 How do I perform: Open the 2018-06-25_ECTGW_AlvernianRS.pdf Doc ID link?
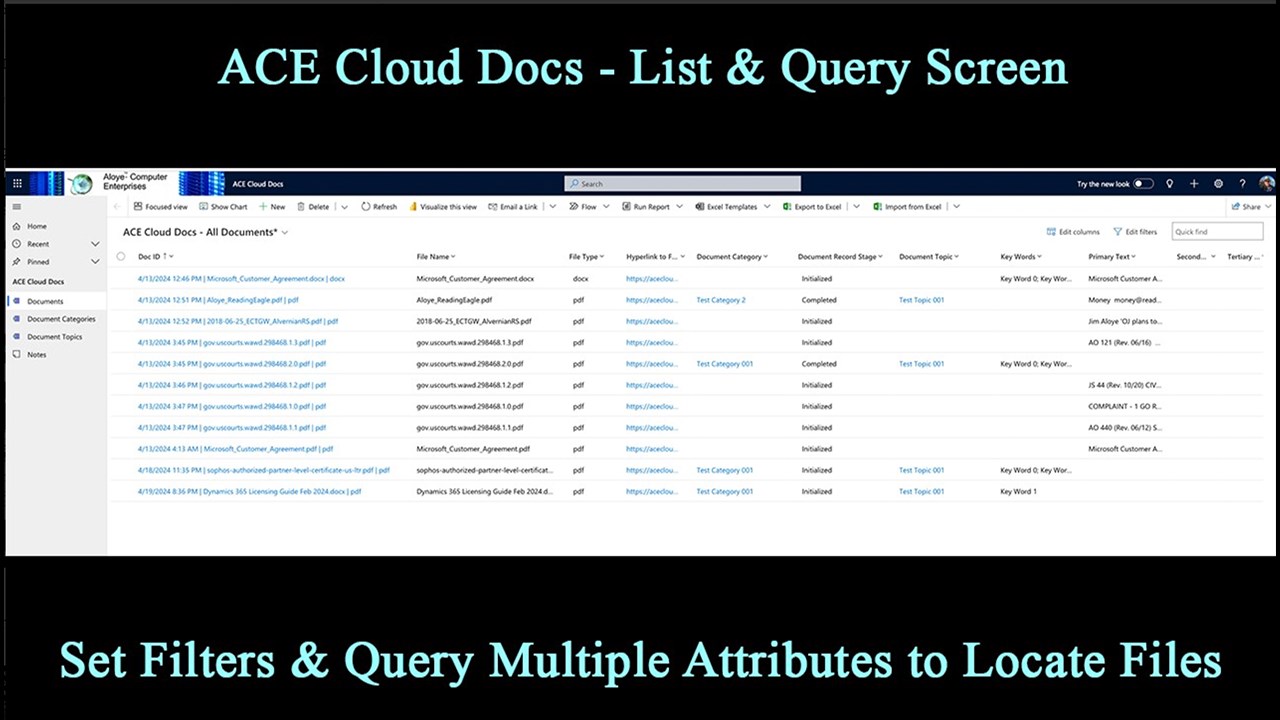[238, 321]
